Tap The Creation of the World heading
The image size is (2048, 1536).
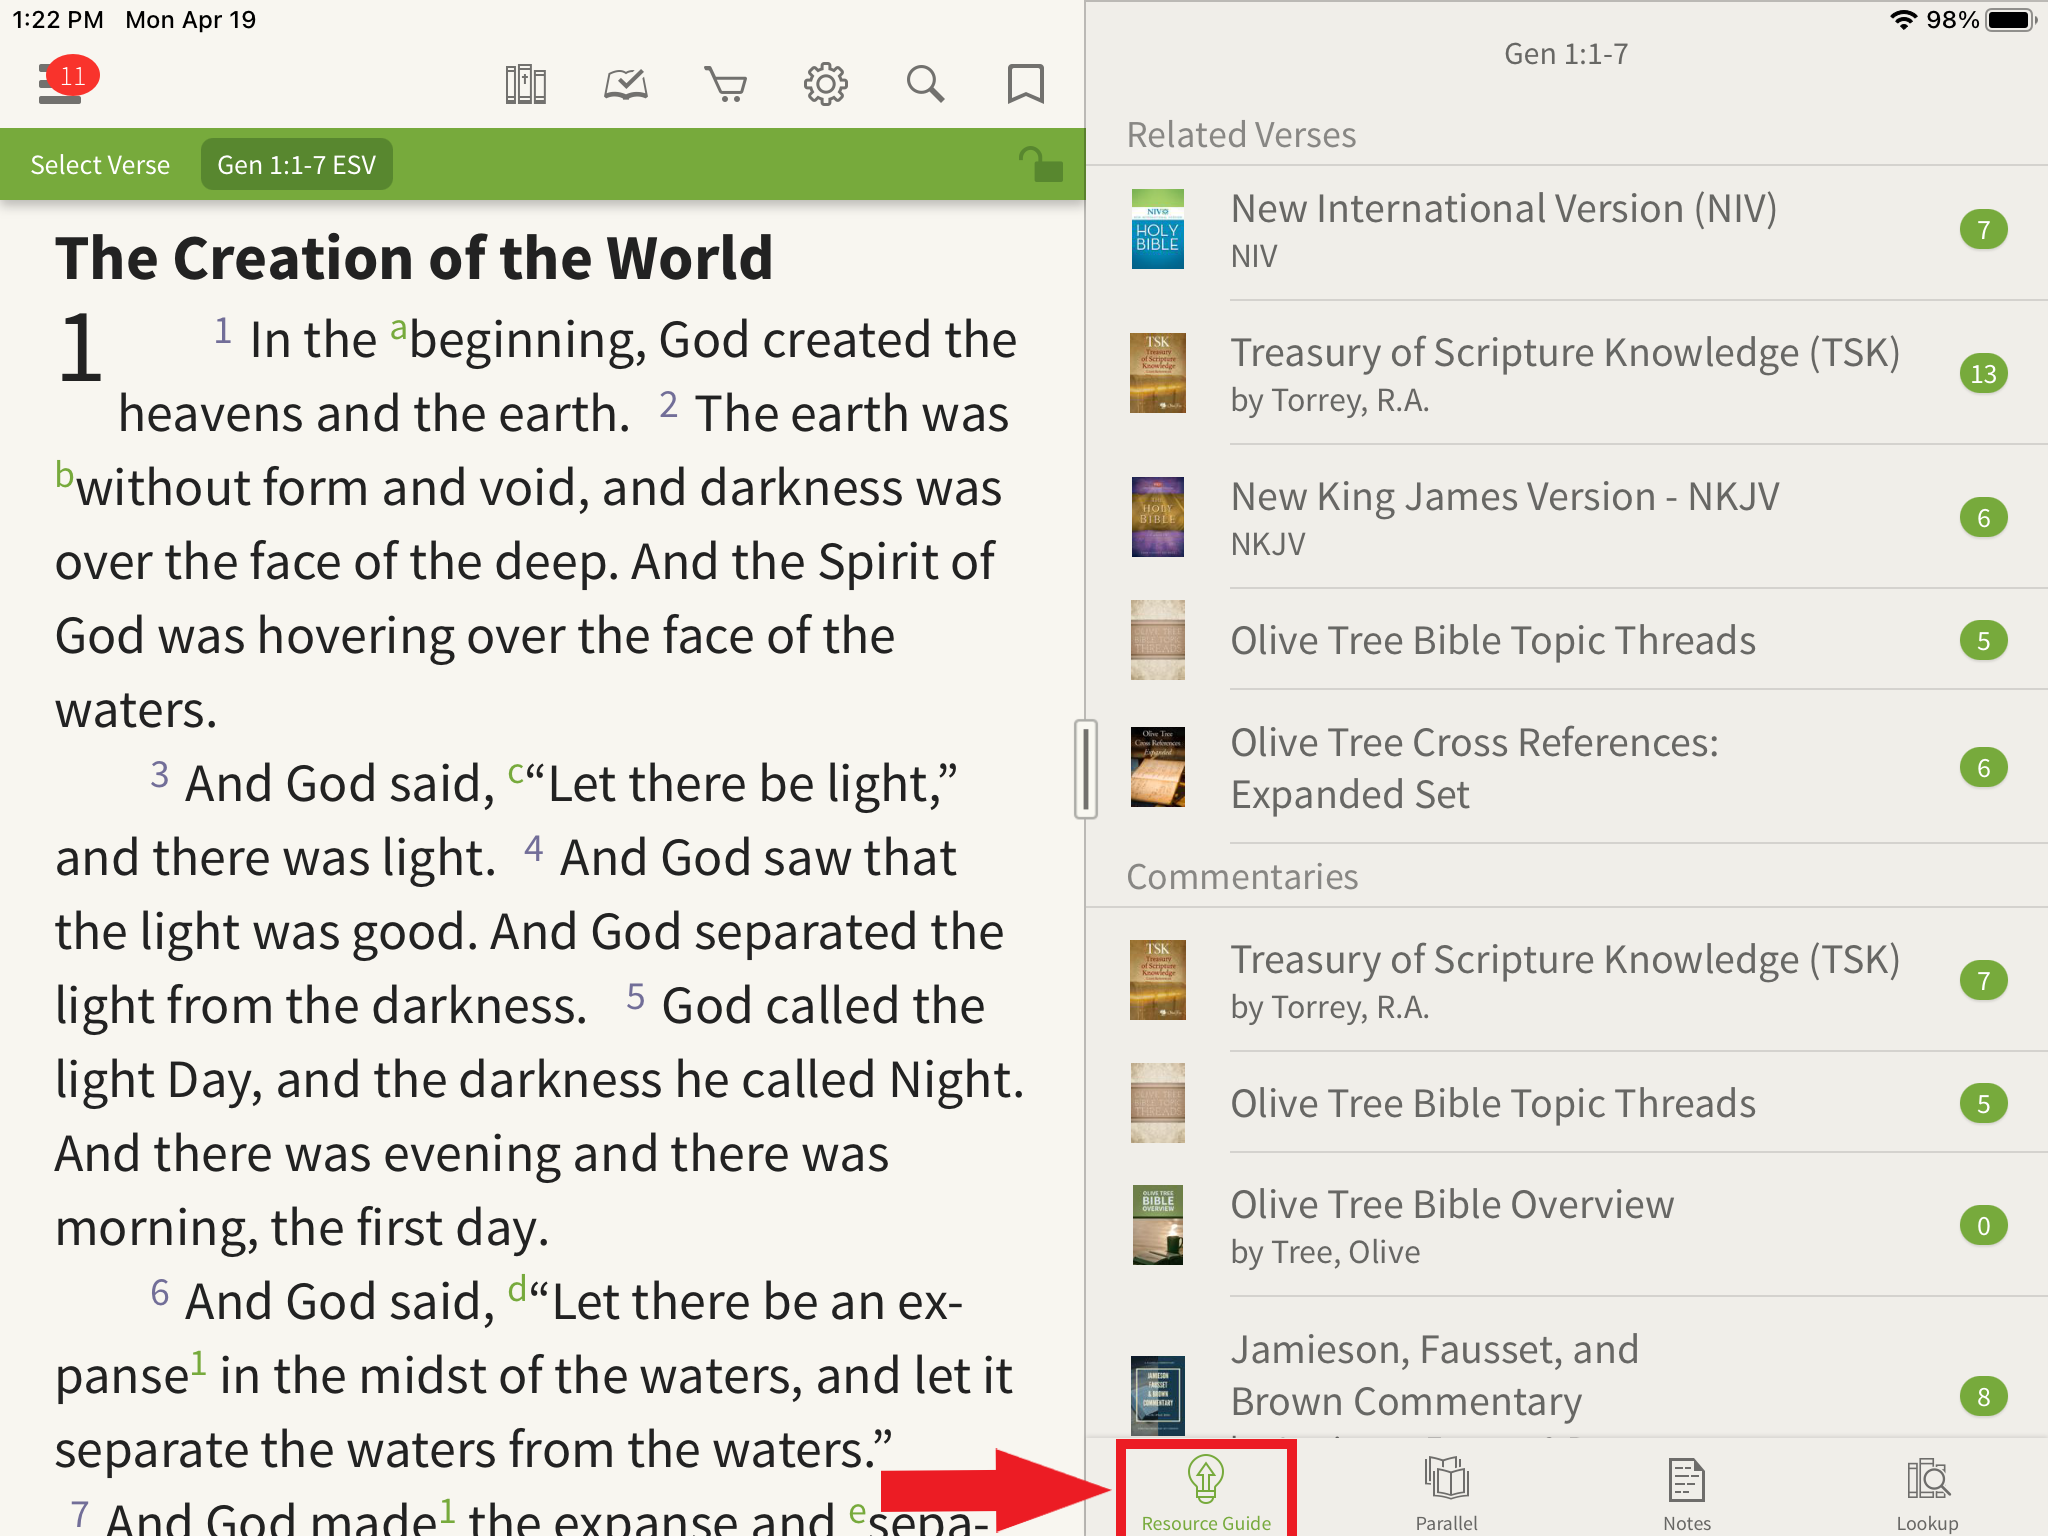(414, 258)
